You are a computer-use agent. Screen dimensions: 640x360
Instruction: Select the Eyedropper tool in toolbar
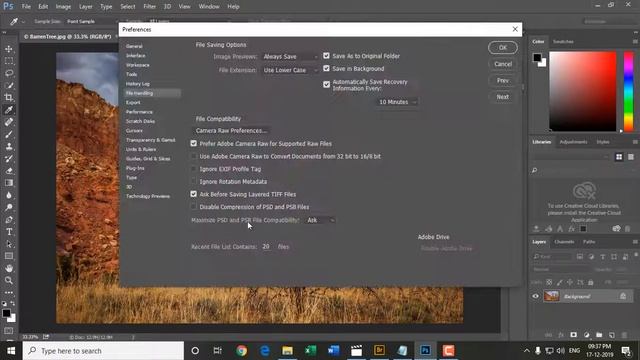9,110
